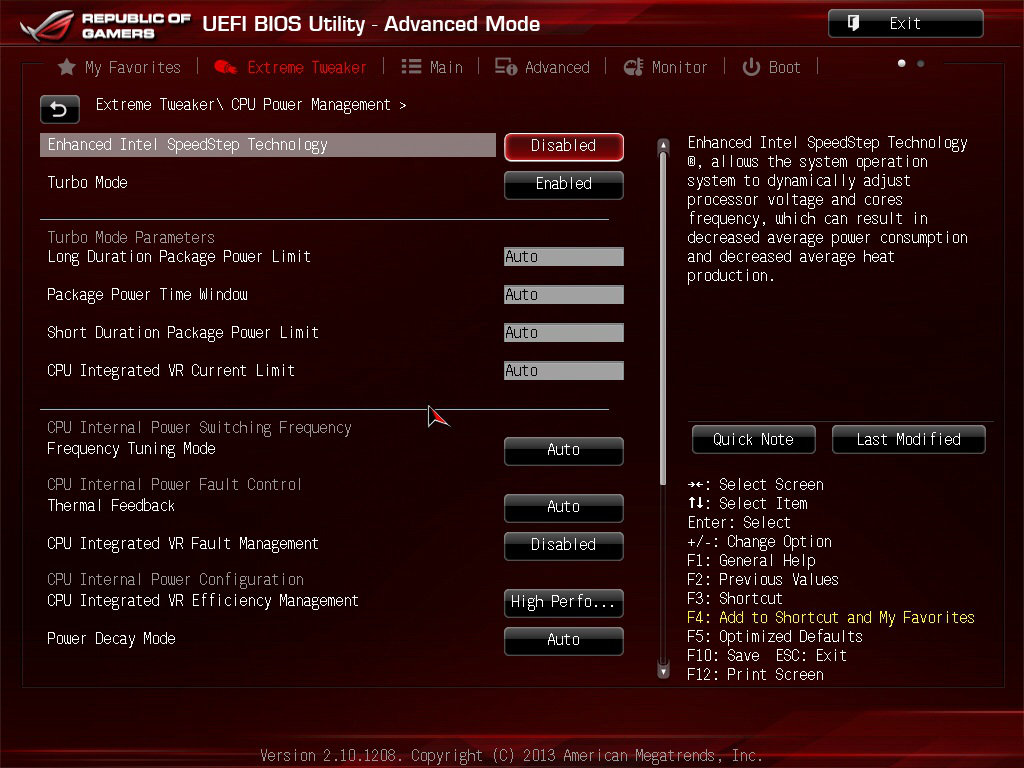Viewport: 1024px width, 768px height.
Task: Click the Advanced tab icon
Action: 505,67
